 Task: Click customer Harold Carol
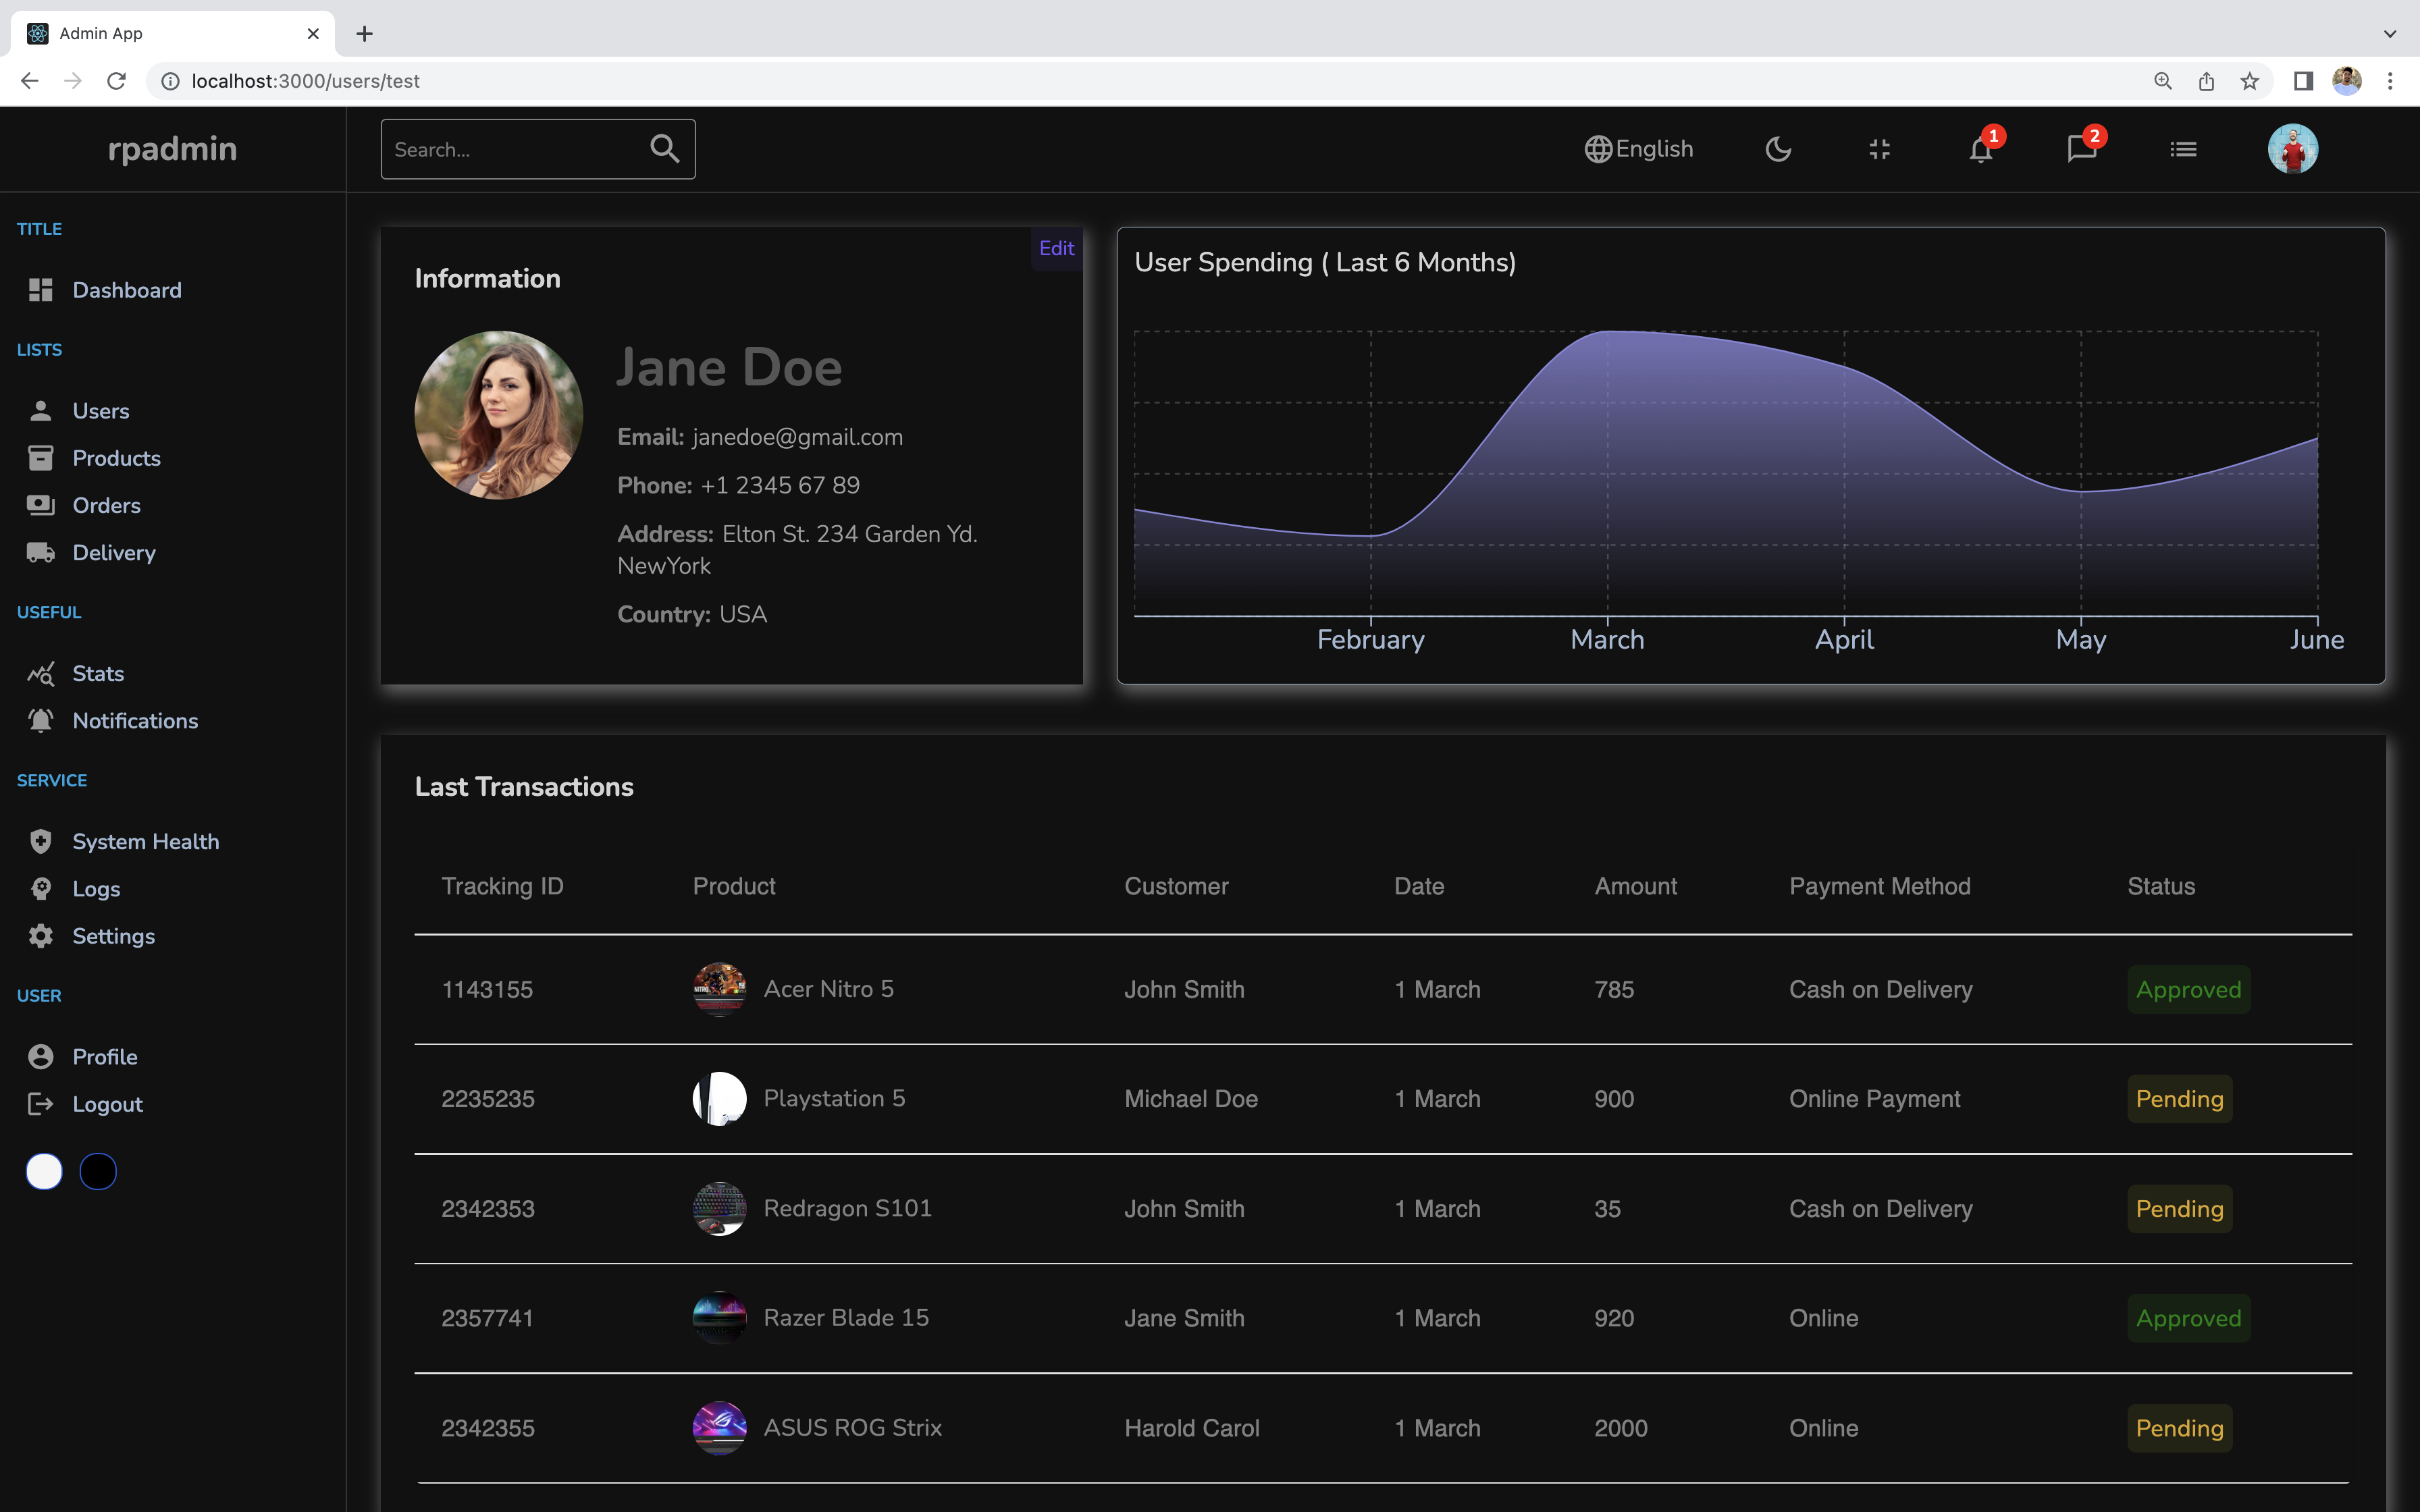click(1192, 1428)
